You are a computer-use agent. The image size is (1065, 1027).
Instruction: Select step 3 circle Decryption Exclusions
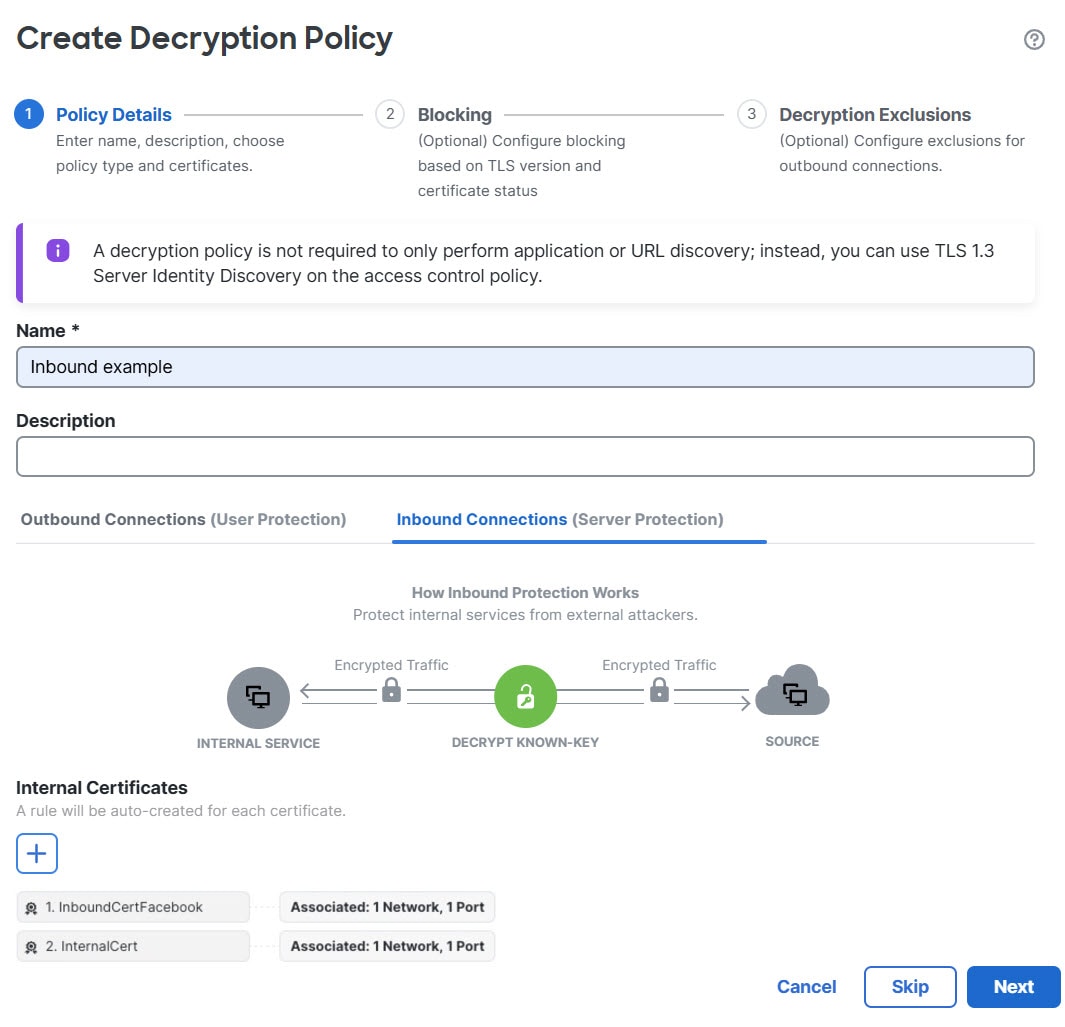coord(751,114)
